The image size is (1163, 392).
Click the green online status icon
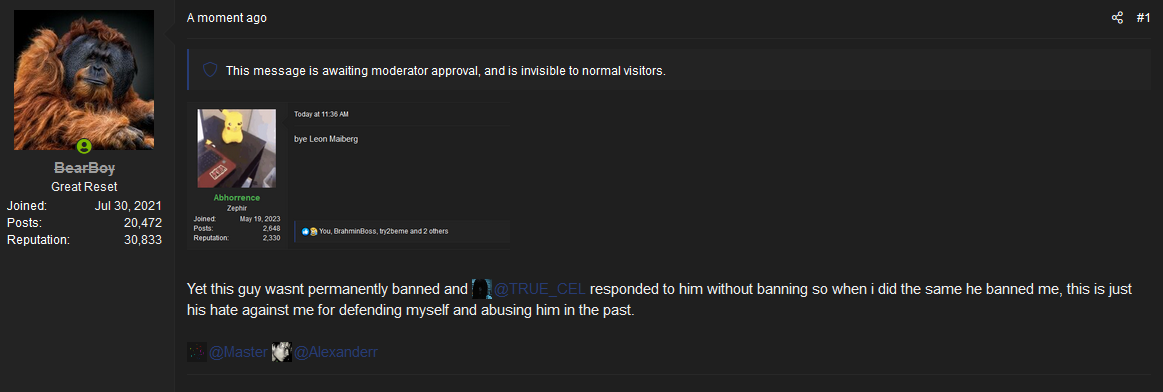click(84, 147)
